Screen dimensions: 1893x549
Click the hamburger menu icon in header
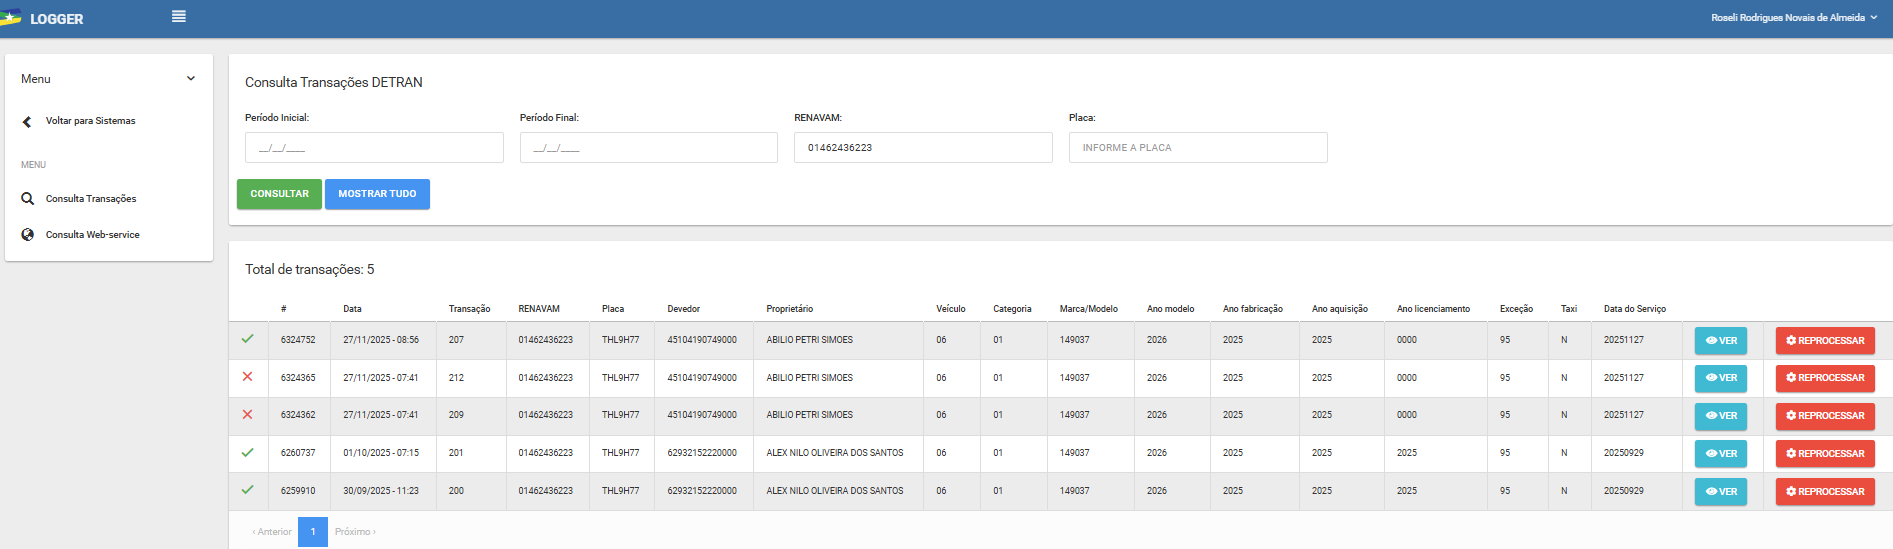point(179,17)
